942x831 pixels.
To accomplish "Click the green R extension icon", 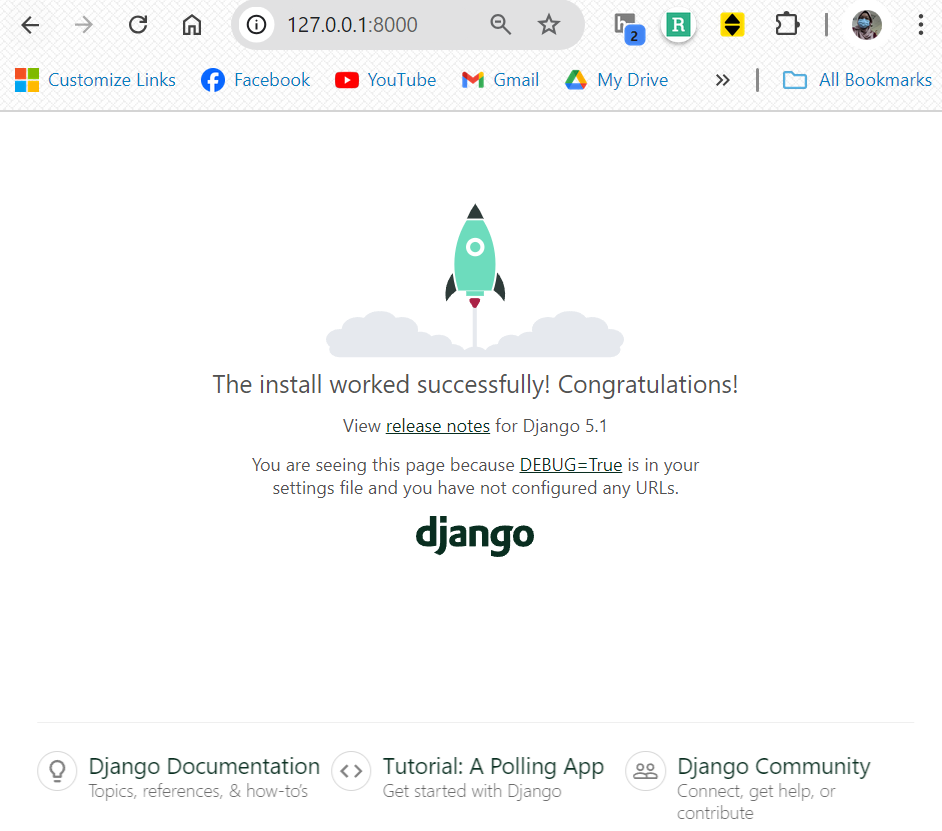I will coord(679,25).
